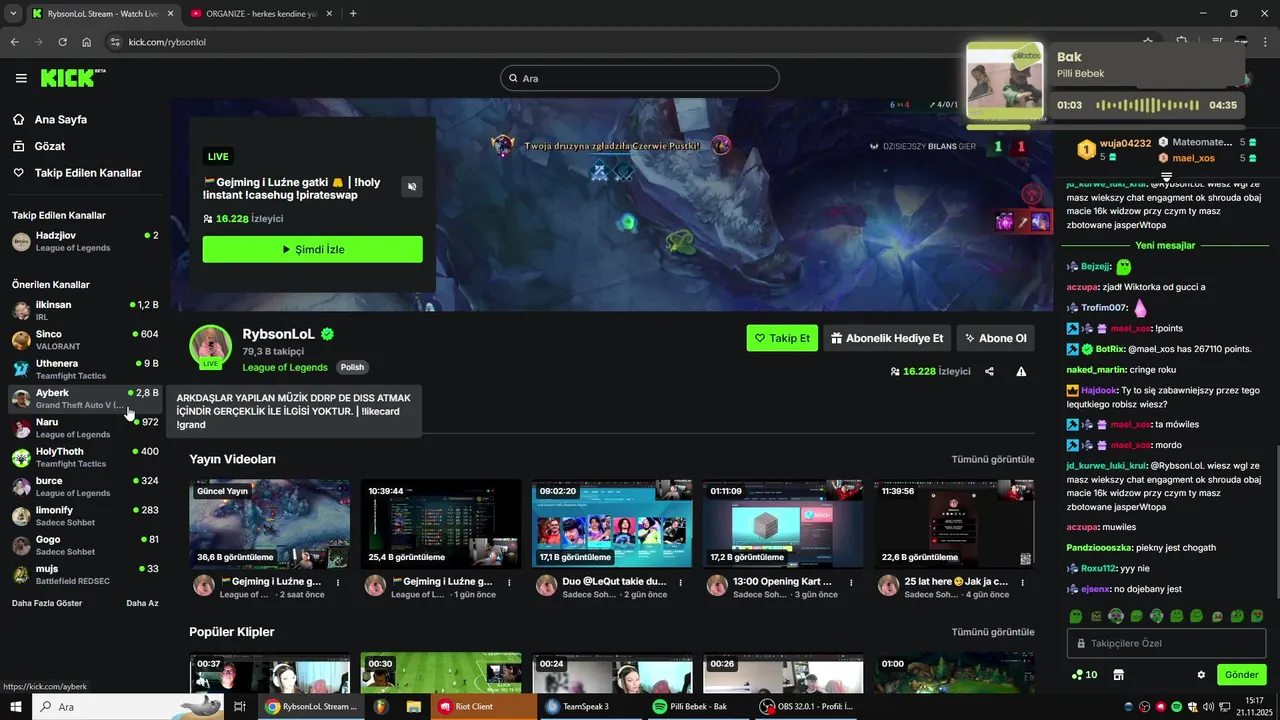The height and width of the screenshot is (720, 1280).
Task: Open Task View on taskbar
Action: pyautogui.click(x=239, y=706)
